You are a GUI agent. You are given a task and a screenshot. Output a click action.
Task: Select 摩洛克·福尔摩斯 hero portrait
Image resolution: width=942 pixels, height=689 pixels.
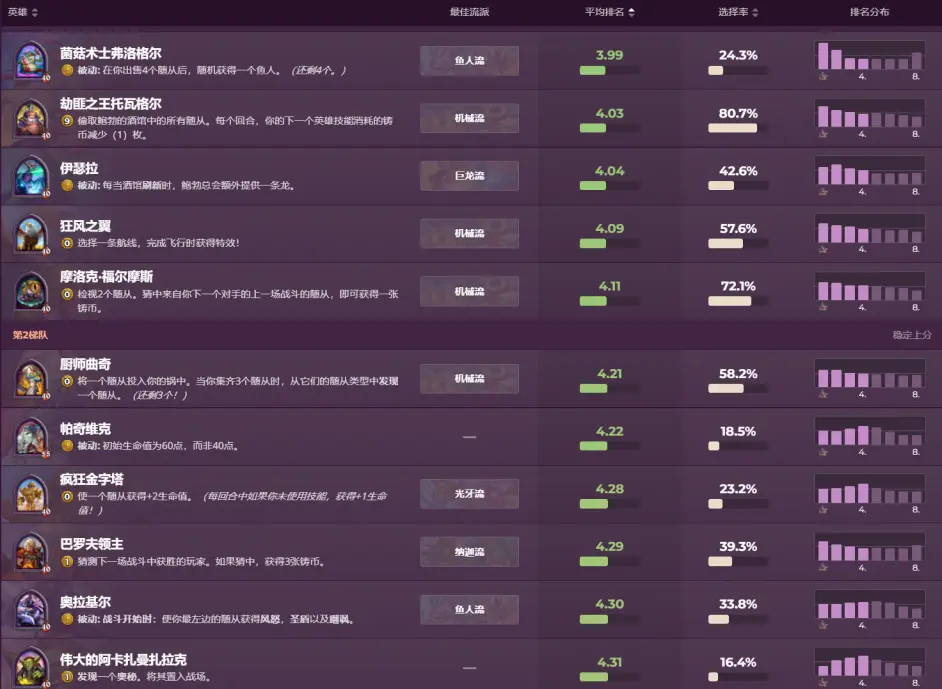click(32, 291)
